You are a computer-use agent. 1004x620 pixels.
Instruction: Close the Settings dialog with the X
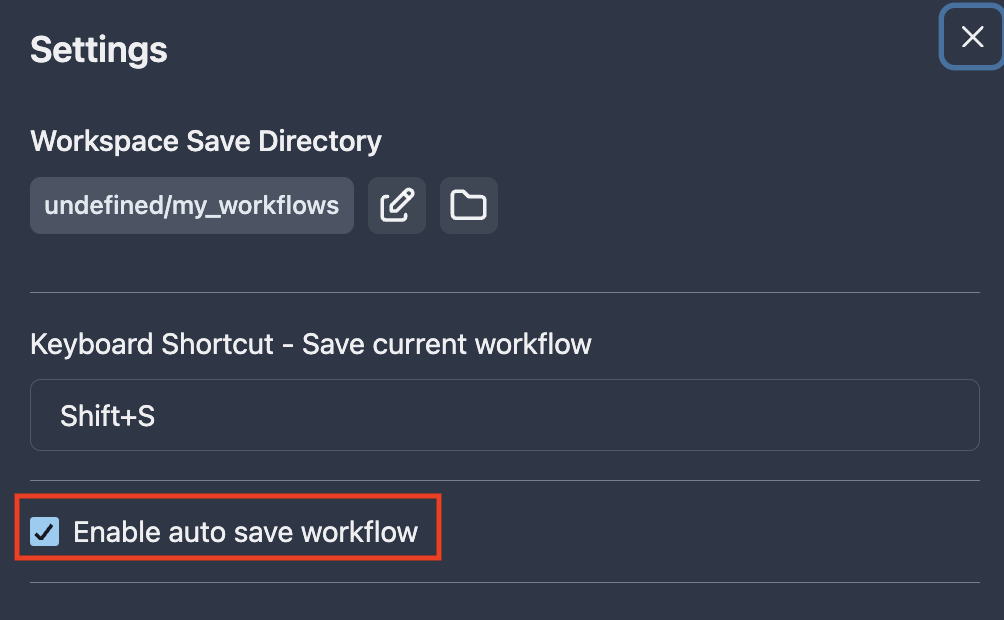pos(972,38)
